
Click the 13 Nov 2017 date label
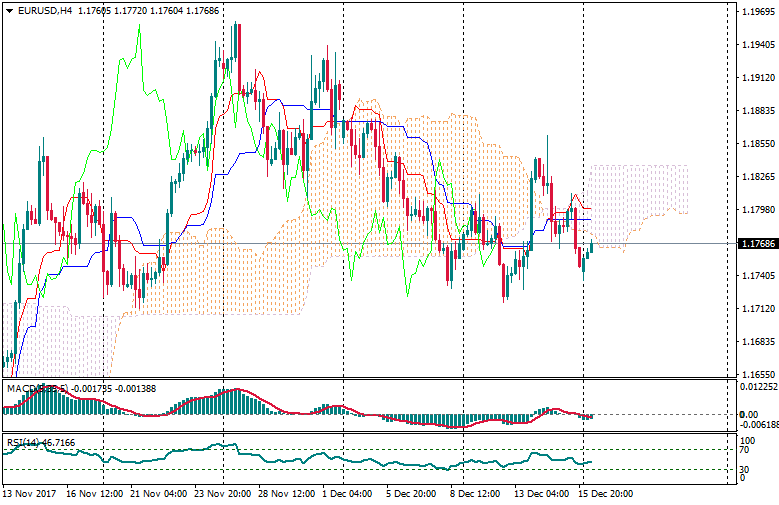point(28,494)
